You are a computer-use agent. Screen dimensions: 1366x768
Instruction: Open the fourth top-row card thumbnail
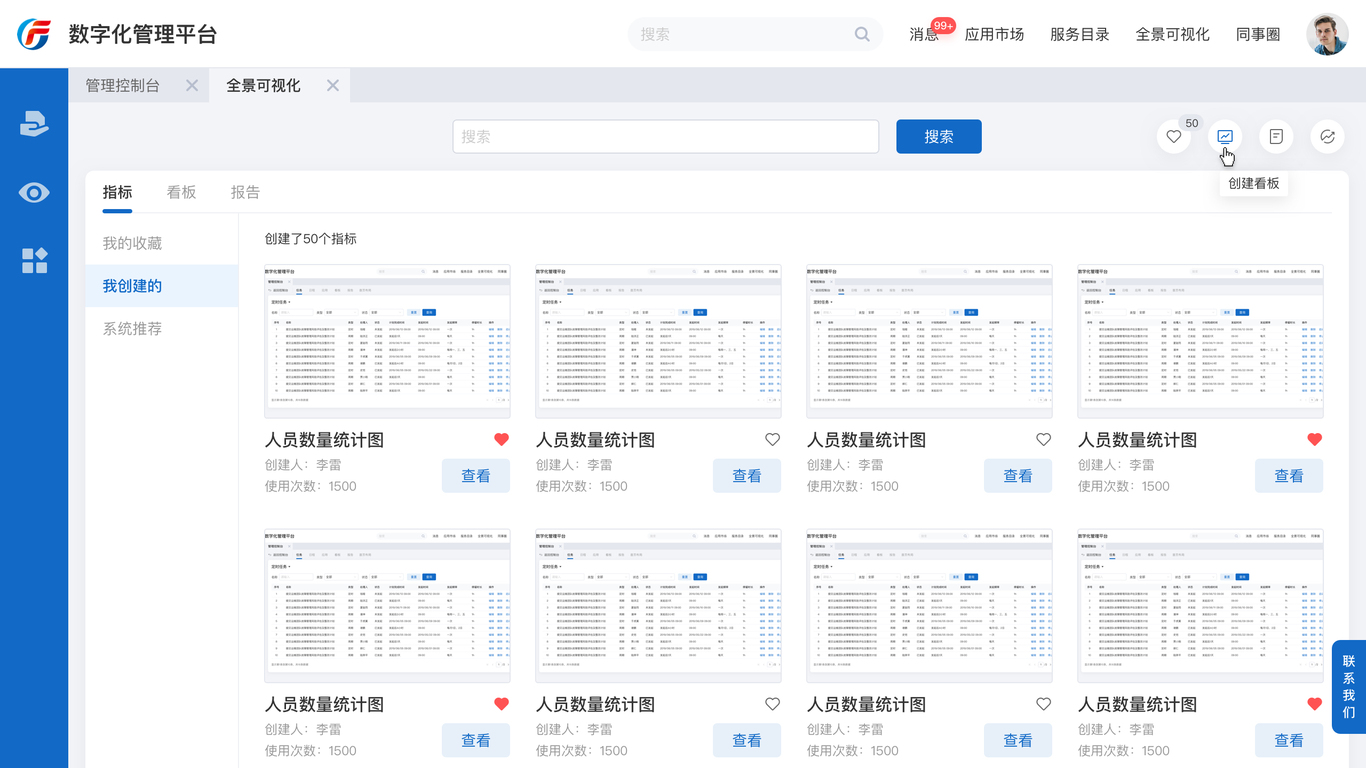(1200, 341)
